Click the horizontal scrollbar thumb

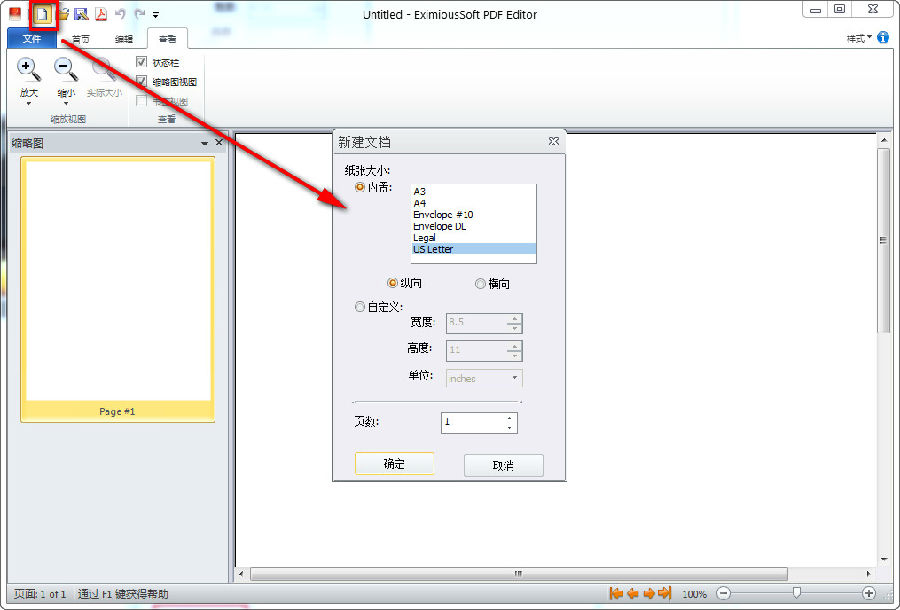pos(519,573)
